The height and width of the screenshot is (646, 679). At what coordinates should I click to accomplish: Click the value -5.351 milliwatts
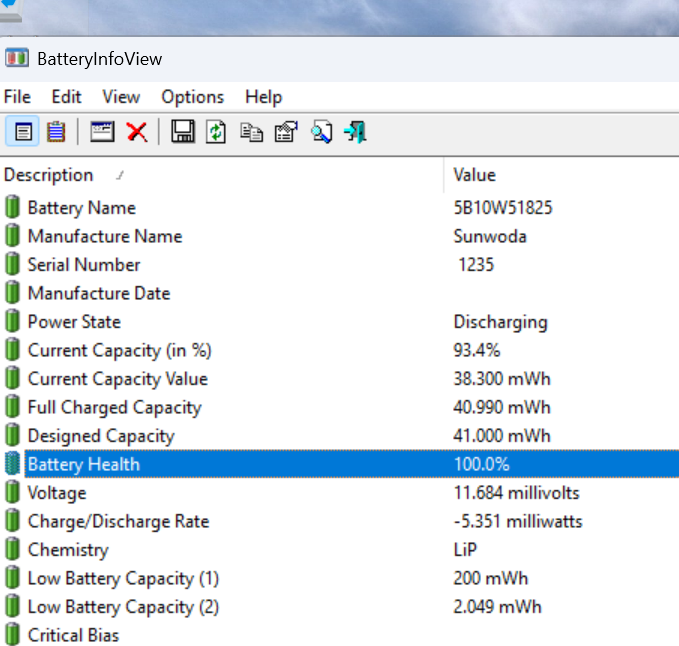pyautogui.click(x=518, y=521)
